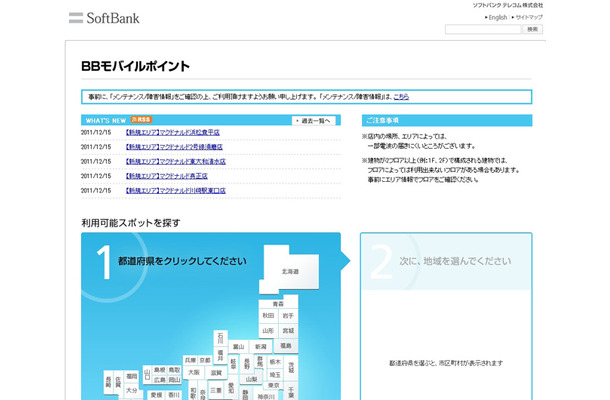610x400 pixels.
Task: Open the RSS feed icon
Action: click(x=141, y=119)
